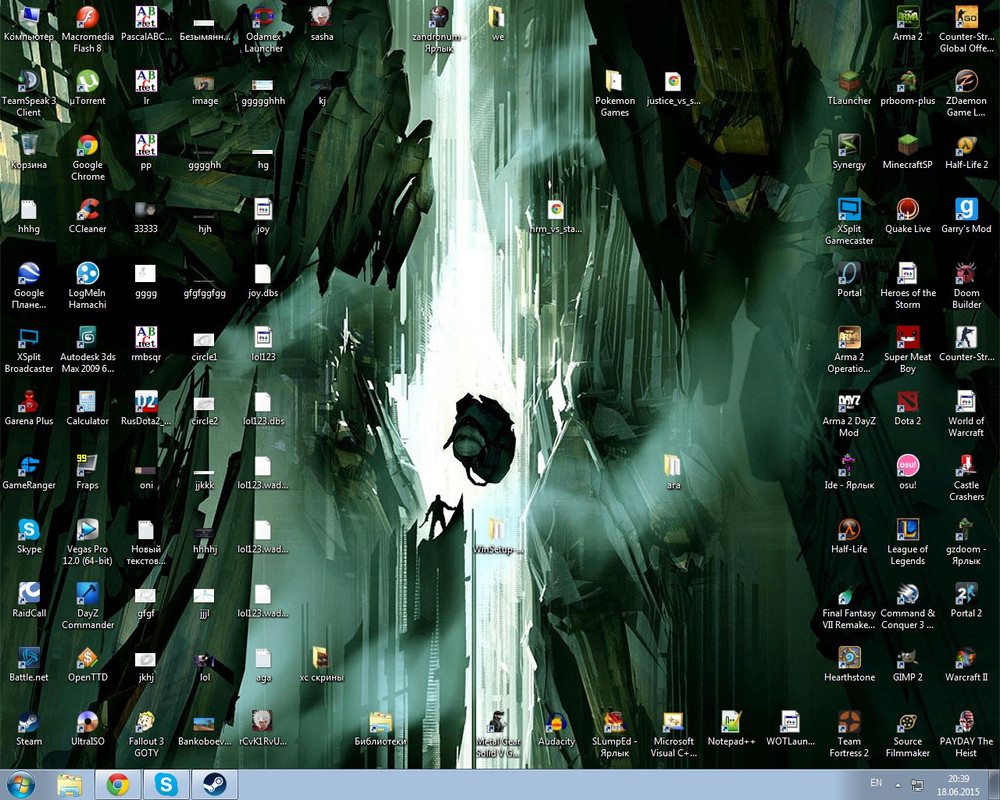Screen dimensions: 1000x800
Task: Open the Hearthstone desktop shortcut
Action: point(849,665)
